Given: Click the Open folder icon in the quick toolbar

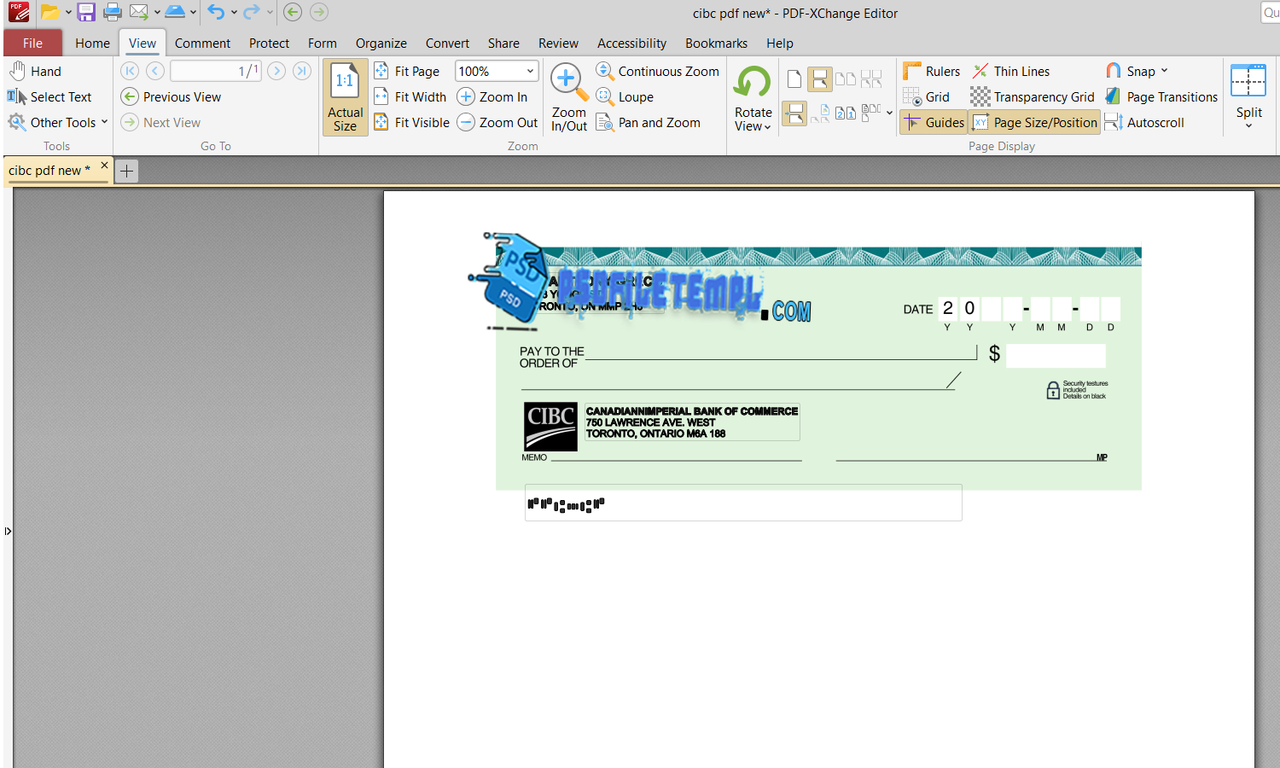Looking at the screenshot, I should (x=49, y=12).
